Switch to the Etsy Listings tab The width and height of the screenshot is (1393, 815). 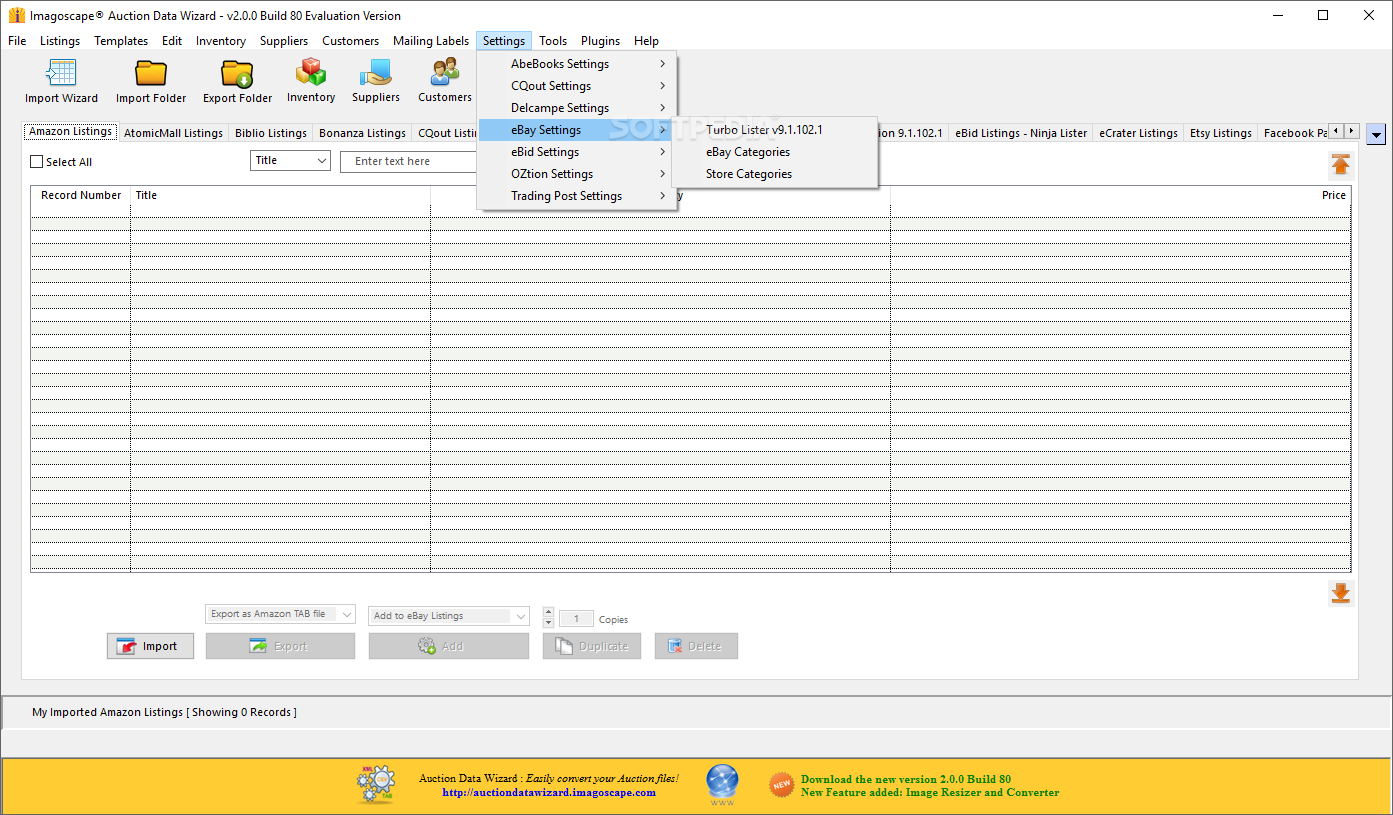(x=1220, y=133)
